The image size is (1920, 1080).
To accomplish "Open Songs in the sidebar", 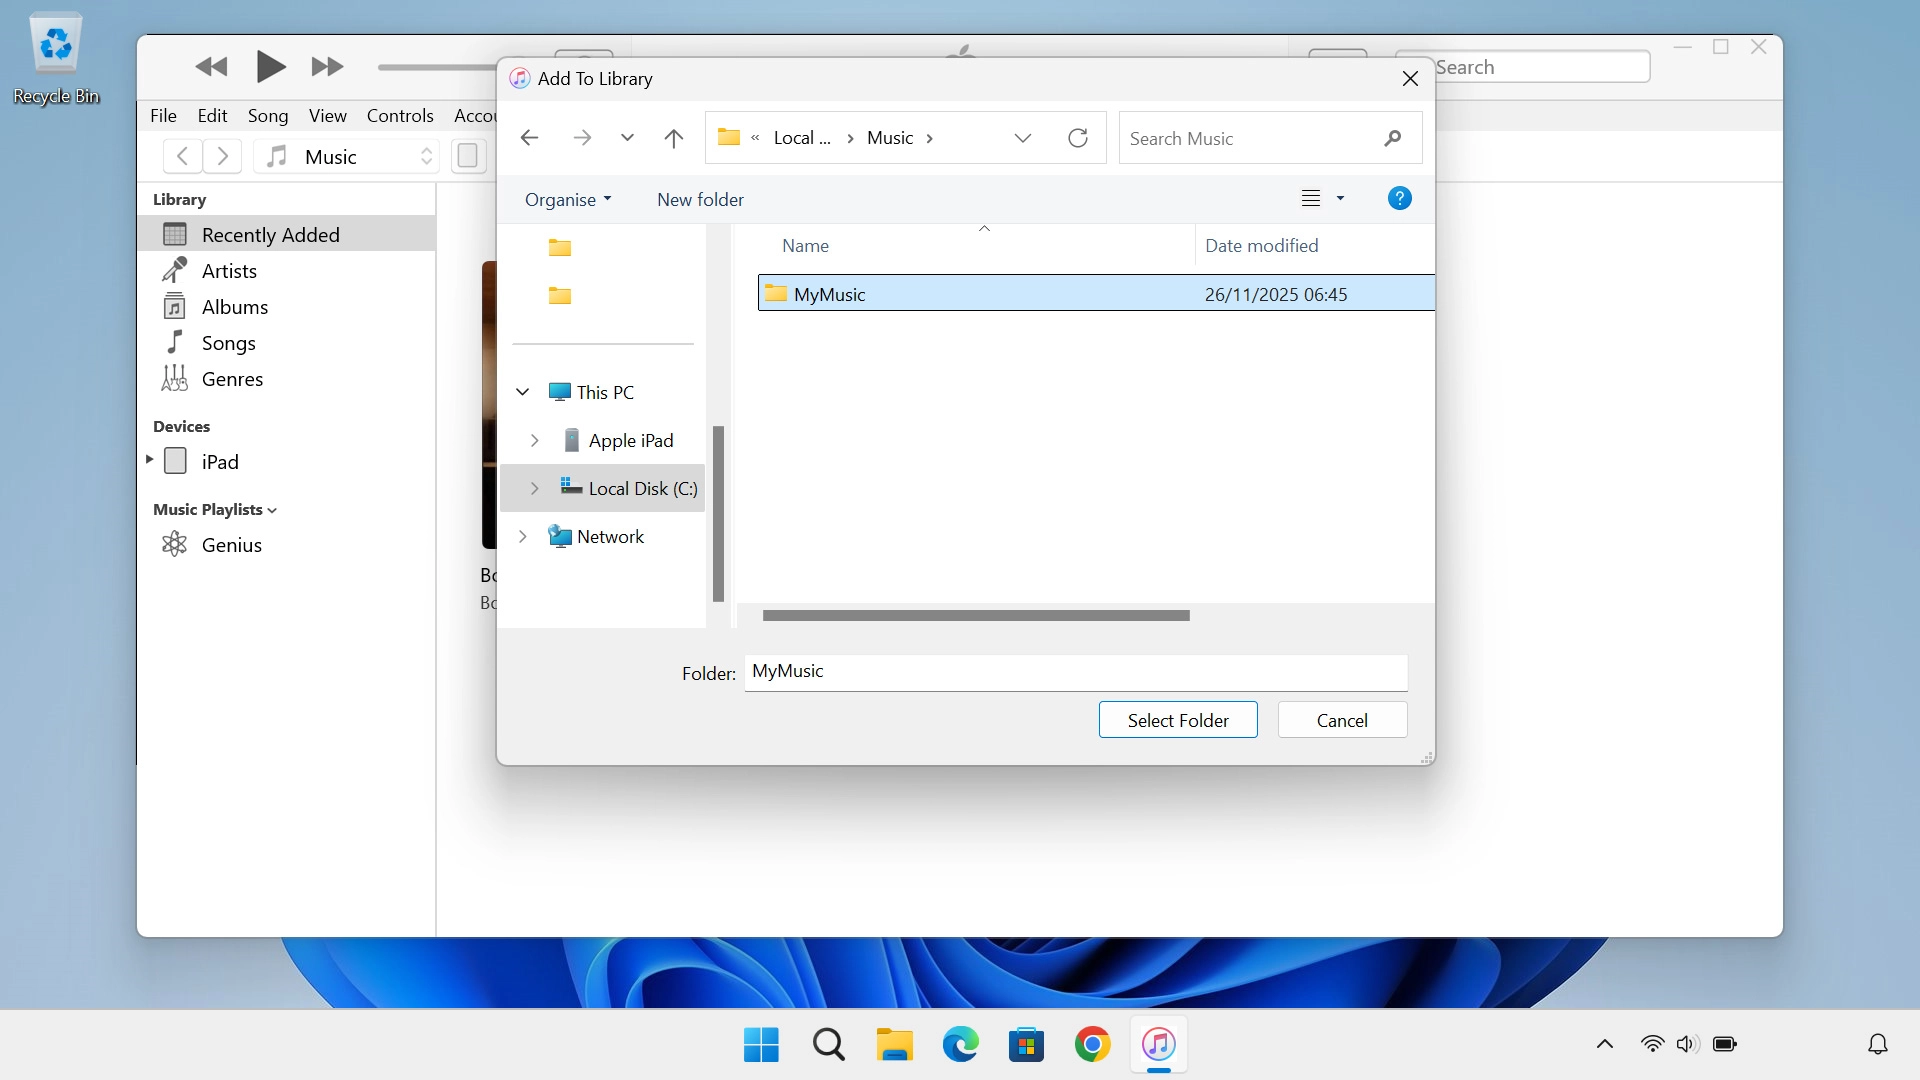I will click(228, 342).
